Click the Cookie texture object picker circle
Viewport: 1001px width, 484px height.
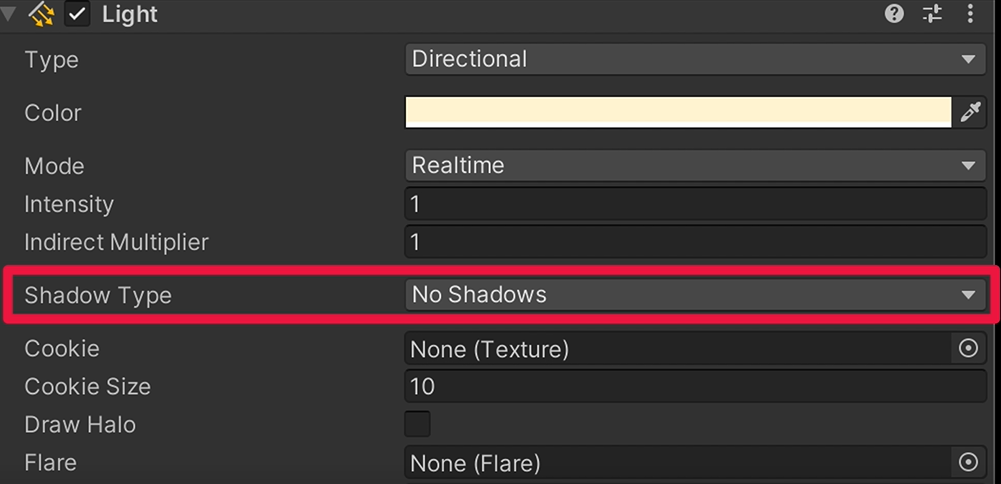(x=968, y=349)
